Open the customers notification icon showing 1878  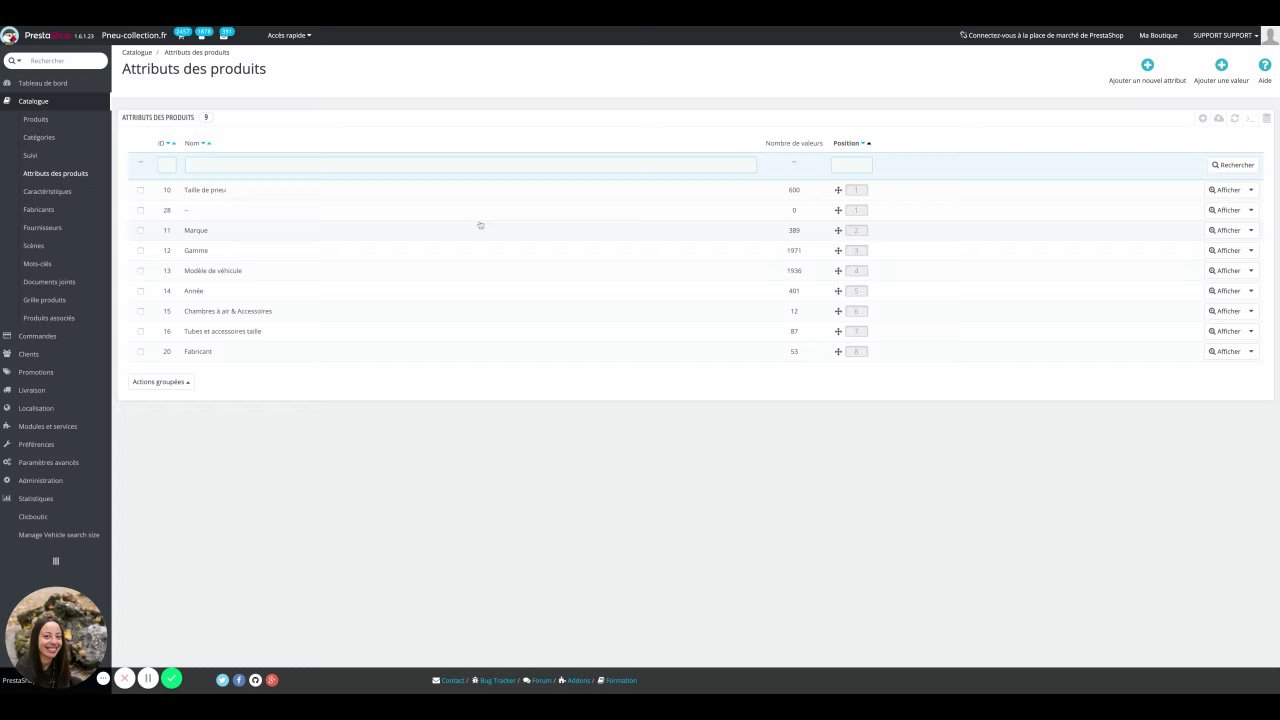[x=202, y=35]
